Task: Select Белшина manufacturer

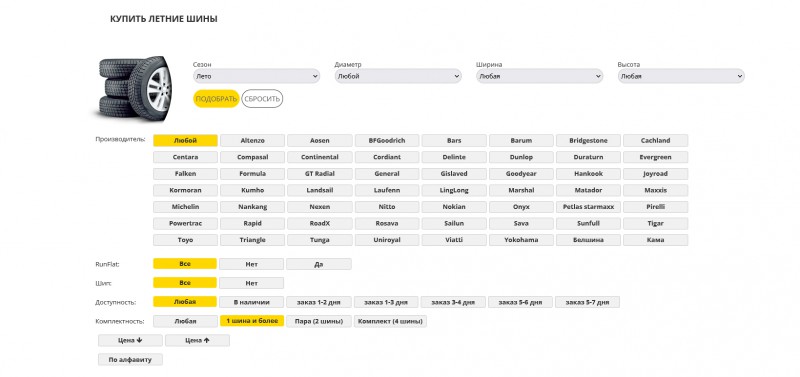Action: [x=588, y=240]
